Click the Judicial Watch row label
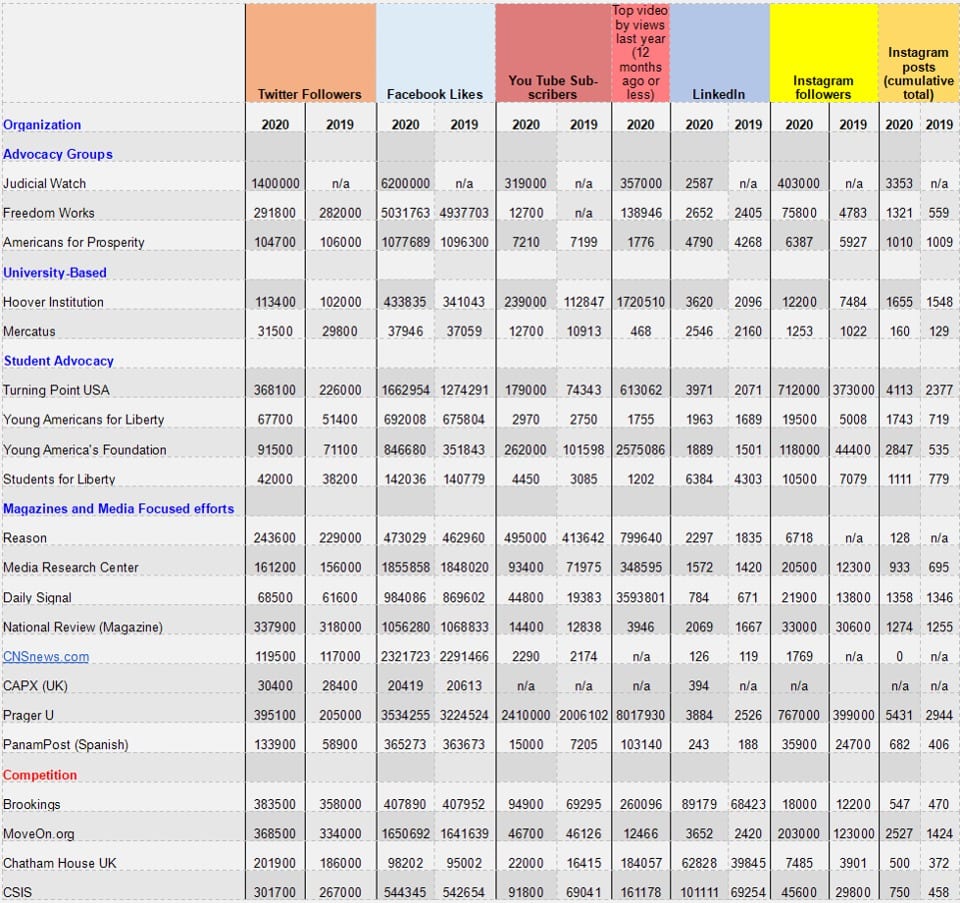Viewport: 960px width, 903px height. 44,183
